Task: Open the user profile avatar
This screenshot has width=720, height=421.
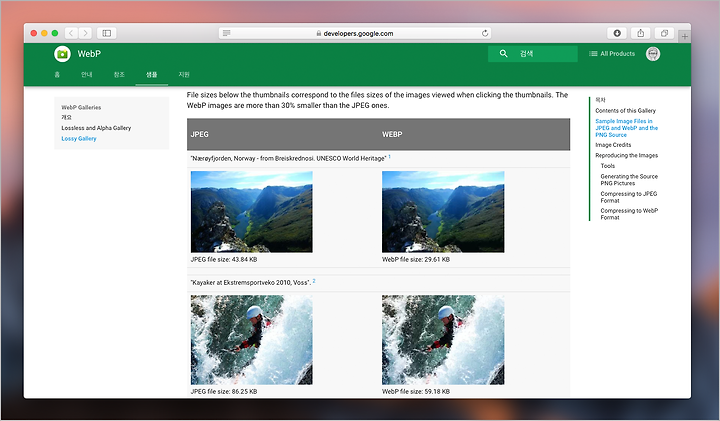Action: click(x=653, y=54)
